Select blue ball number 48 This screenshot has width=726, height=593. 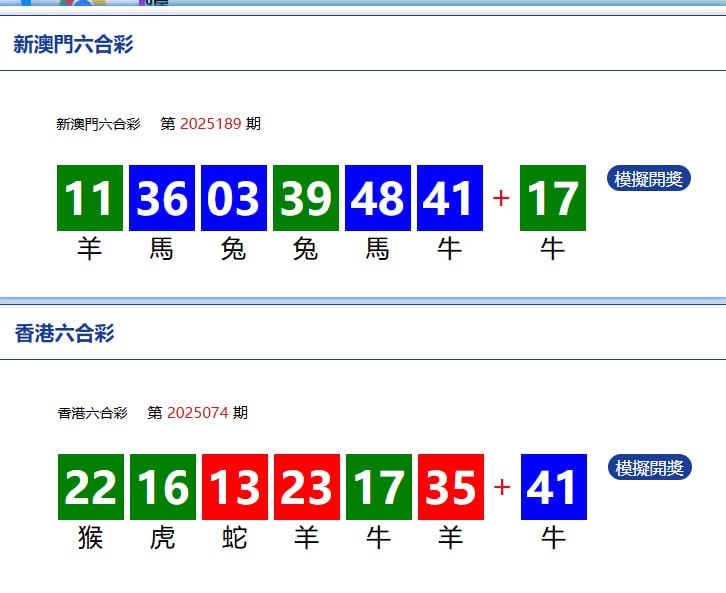378,198
